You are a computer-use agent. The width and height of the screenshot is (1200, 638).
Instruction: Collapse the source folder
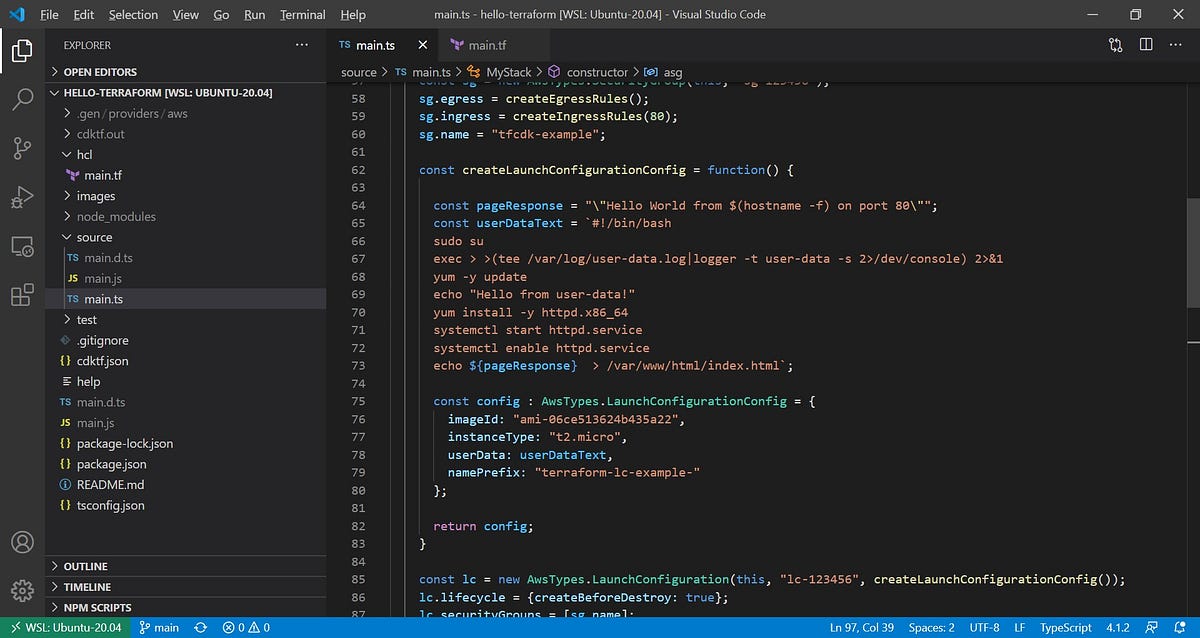pyautogui.click(x=186, y=237)
